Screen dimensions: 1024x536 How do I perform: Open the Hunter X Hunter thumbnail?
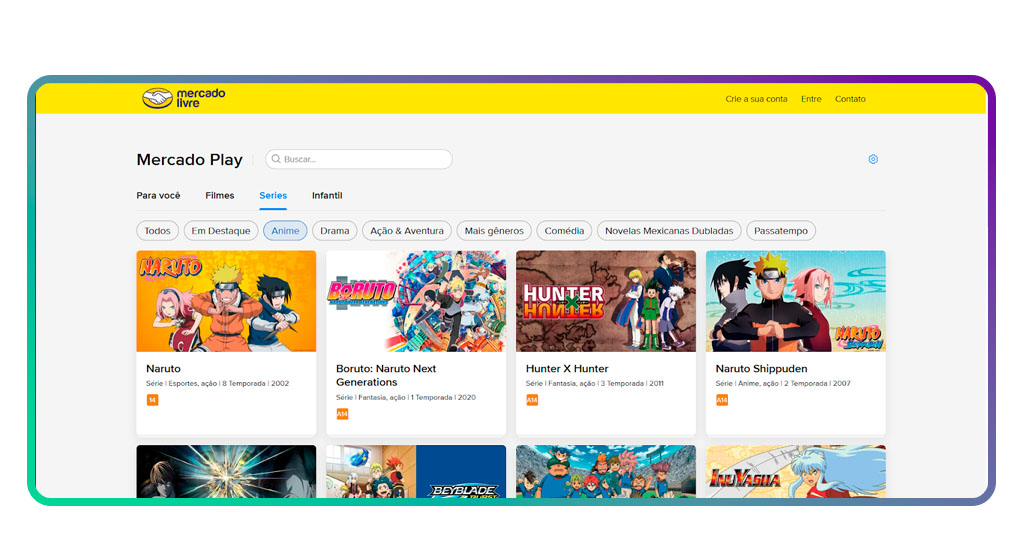606,301
